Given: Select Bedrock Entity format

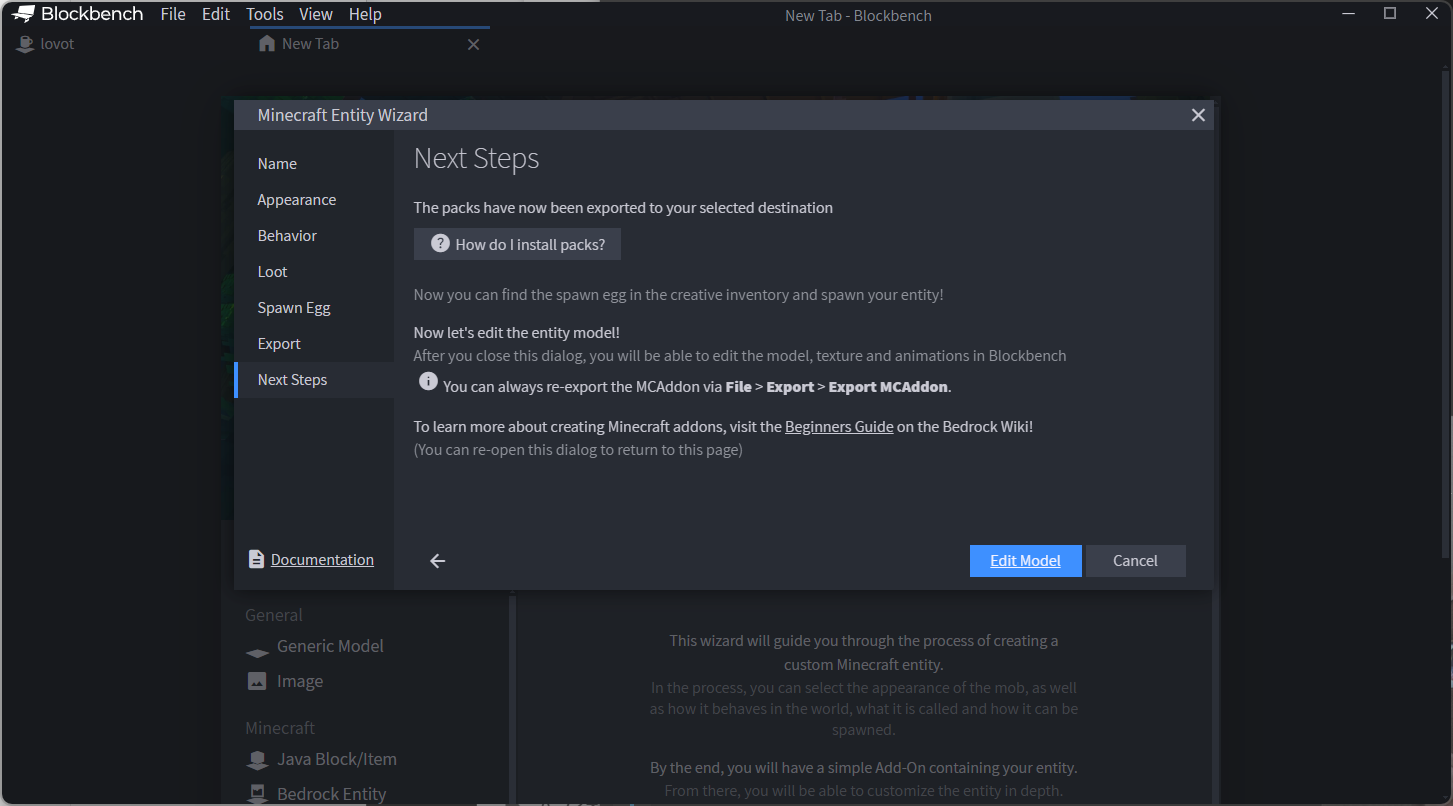Looking at the screenshot, I should click(332, 794).
